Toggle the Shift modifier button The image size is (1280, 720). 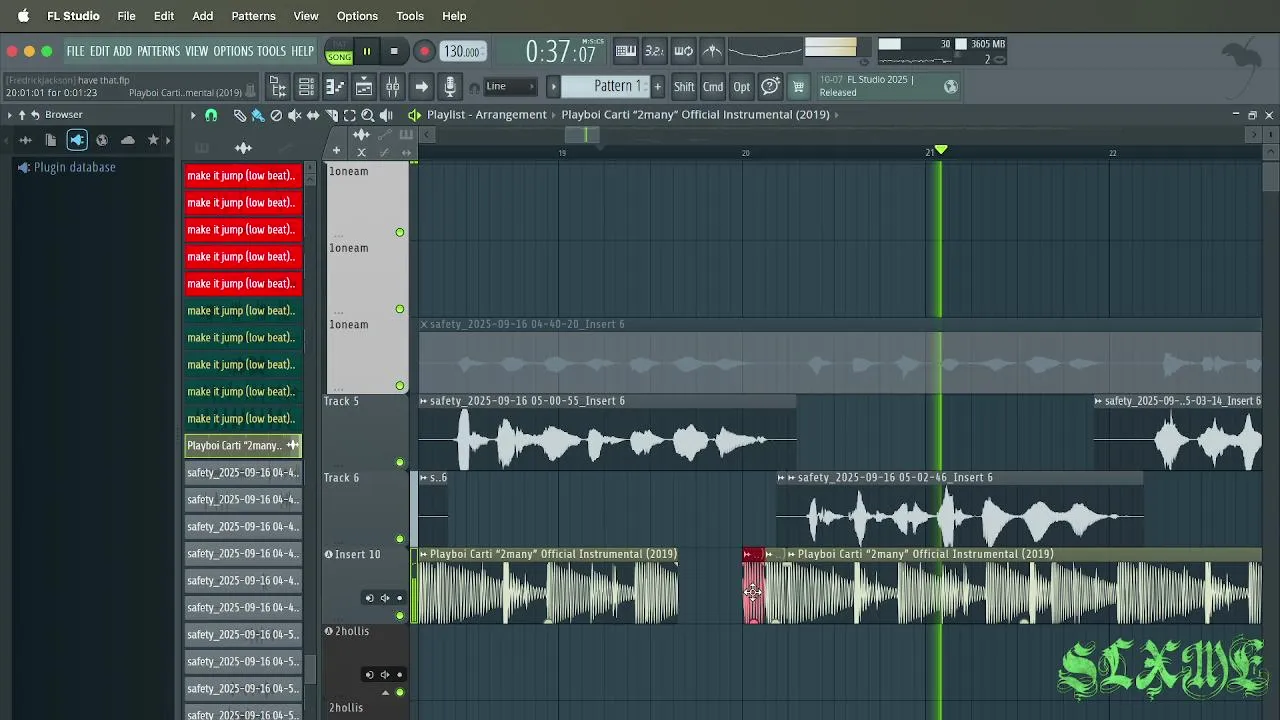(x=684, y=87)
